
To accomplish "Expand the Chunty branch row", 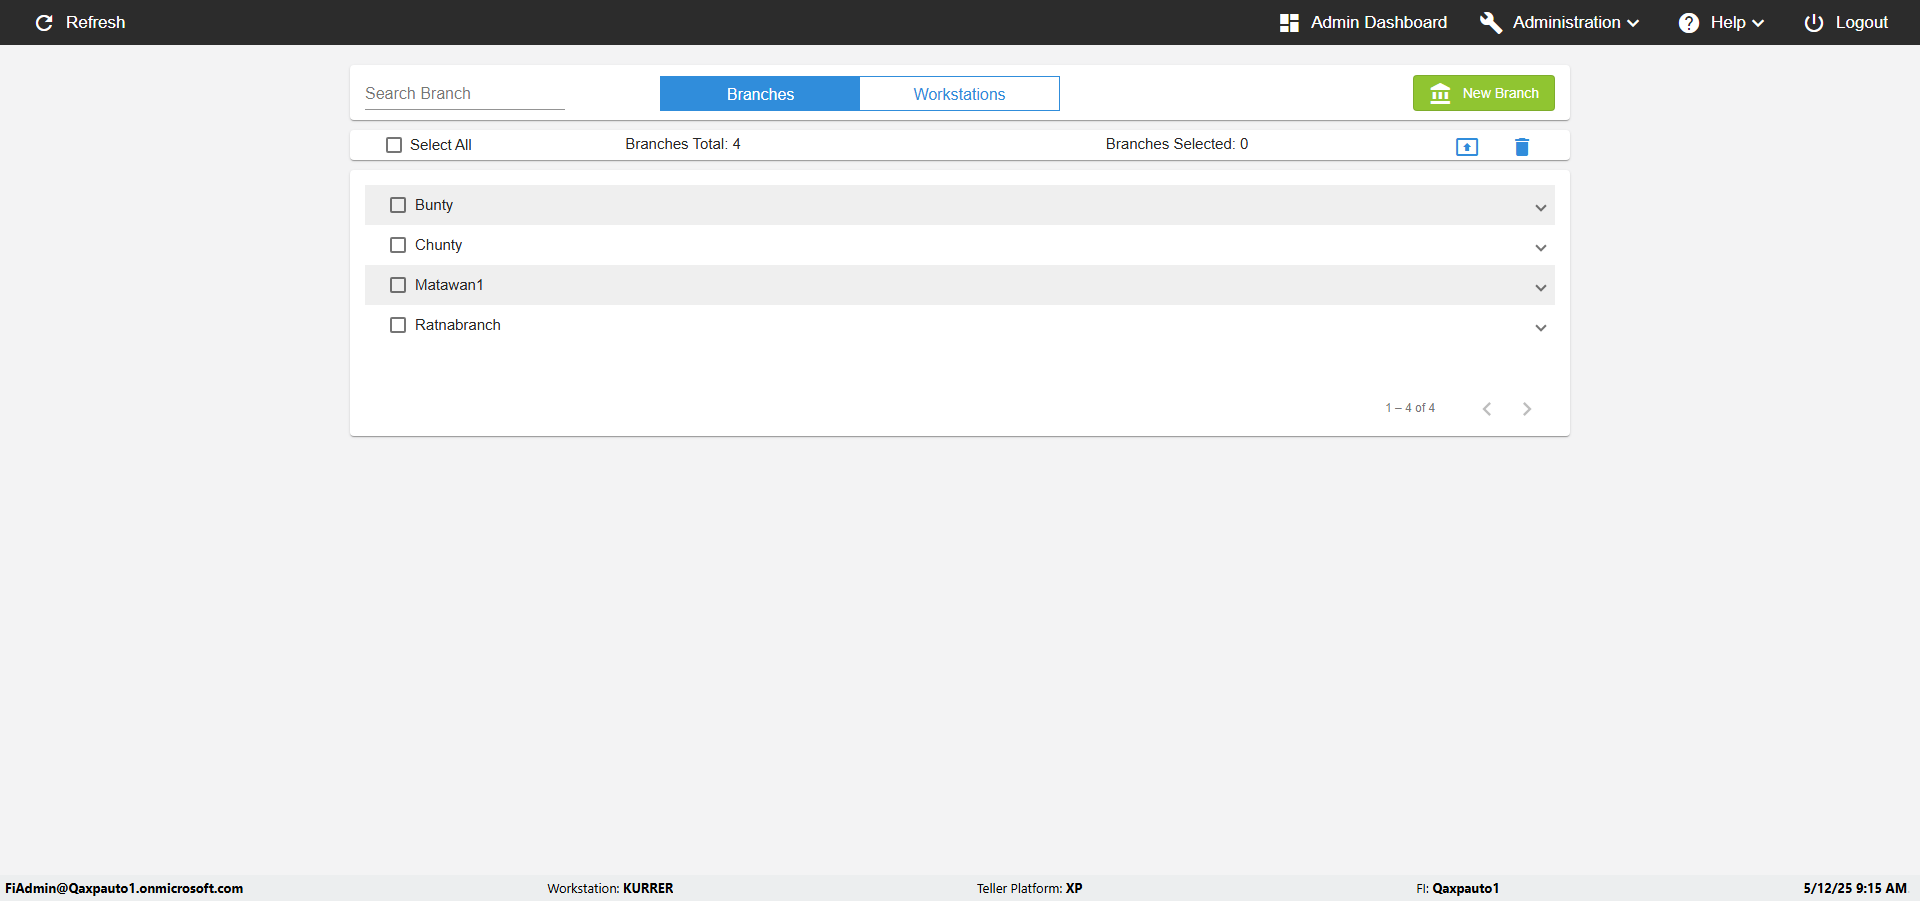I will coord(1541,247).
